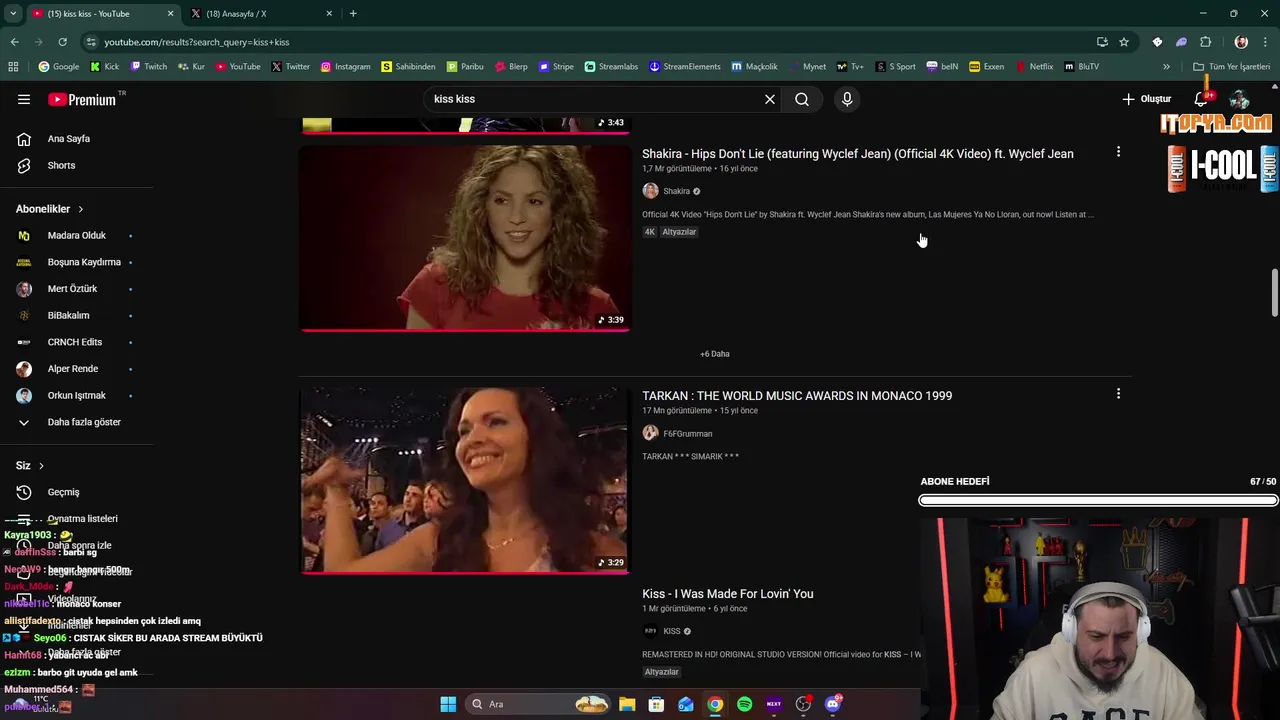
Task: Open the YouTube hamburger guide menu
Action: coord(24,99)
